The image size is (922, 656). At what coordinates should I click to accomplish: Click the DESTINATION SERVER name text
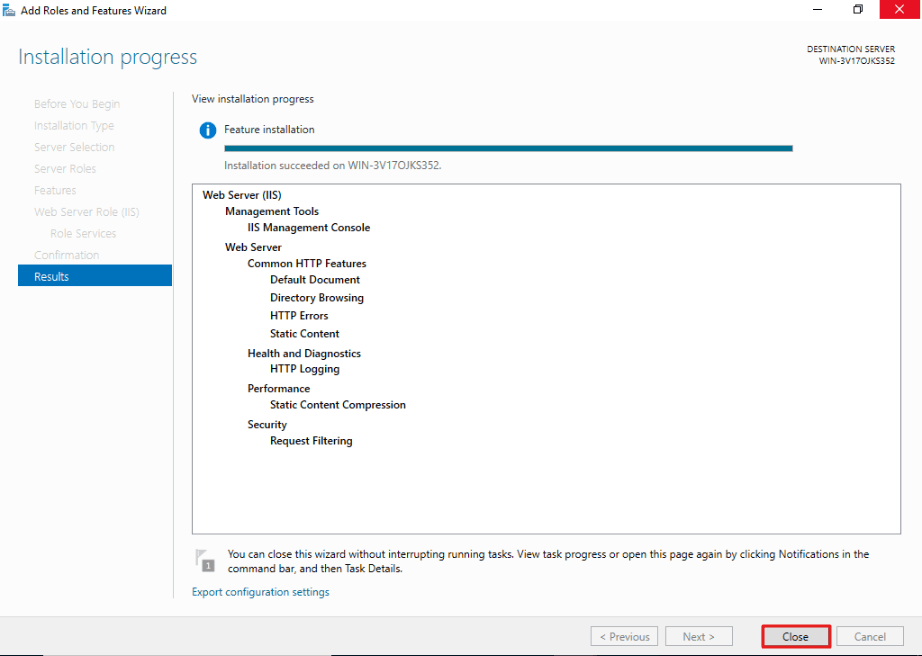click(857, 61)
